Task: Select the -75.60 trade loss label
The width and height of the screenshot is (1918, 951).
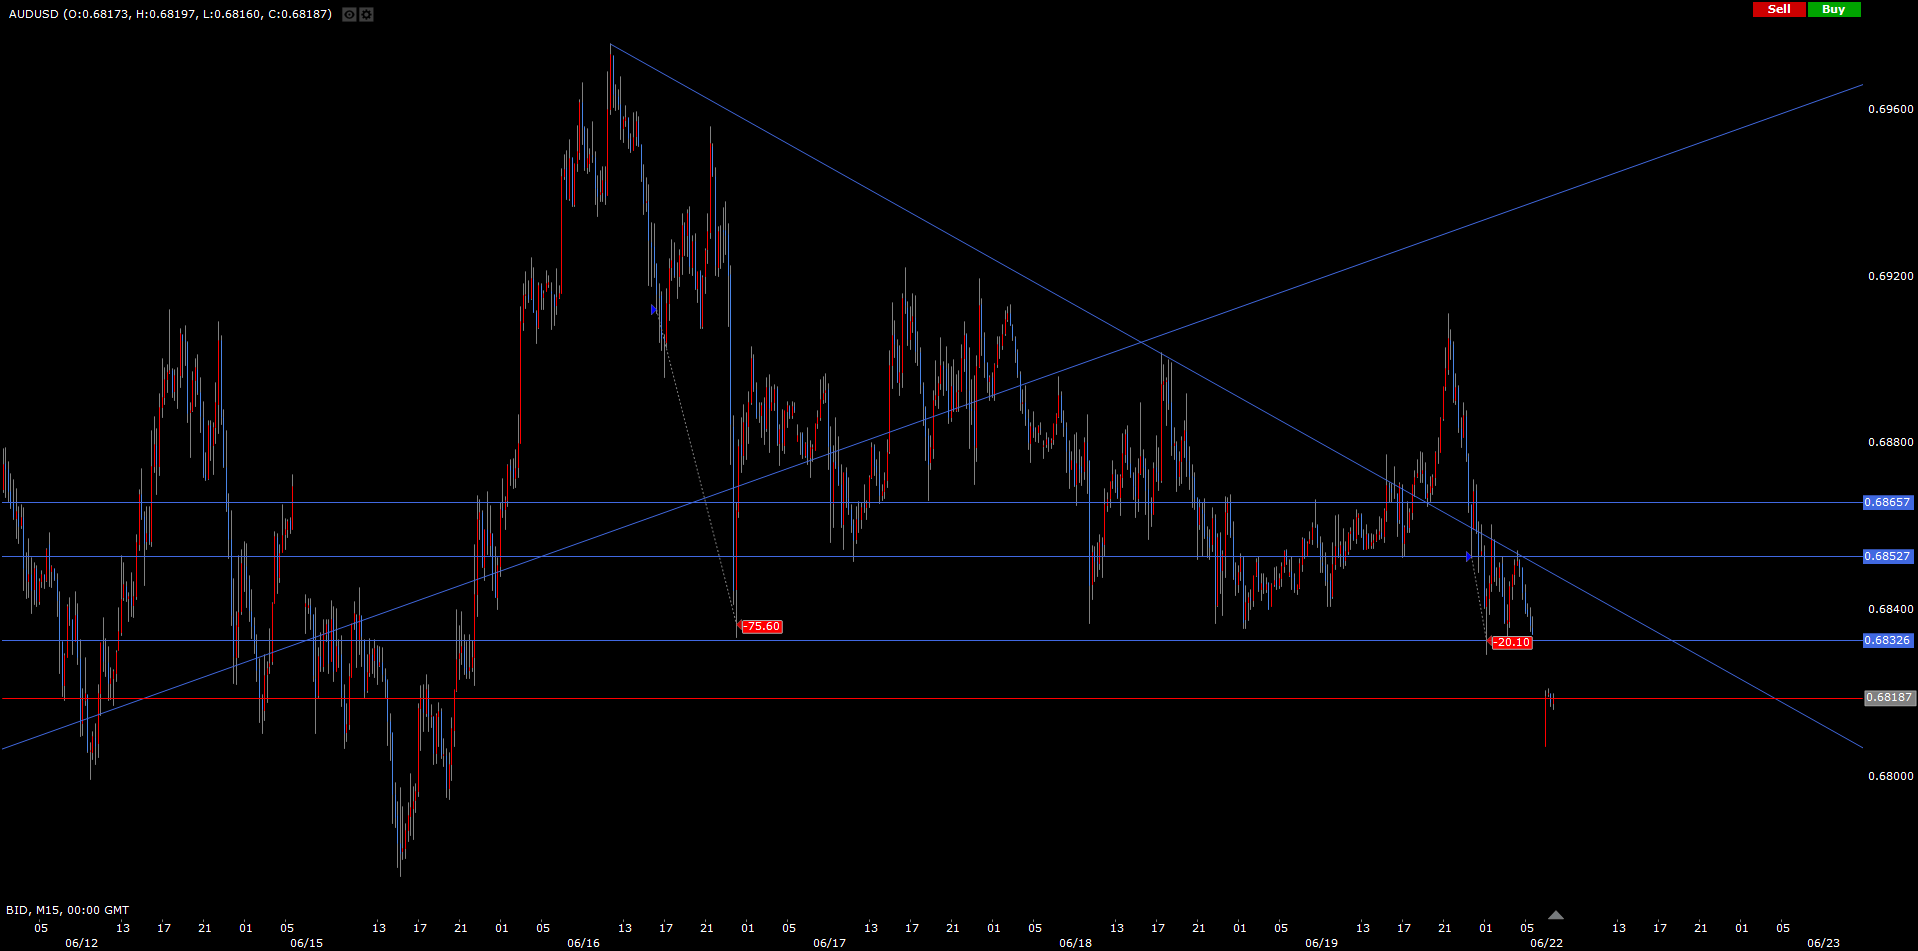Action: 762,627
